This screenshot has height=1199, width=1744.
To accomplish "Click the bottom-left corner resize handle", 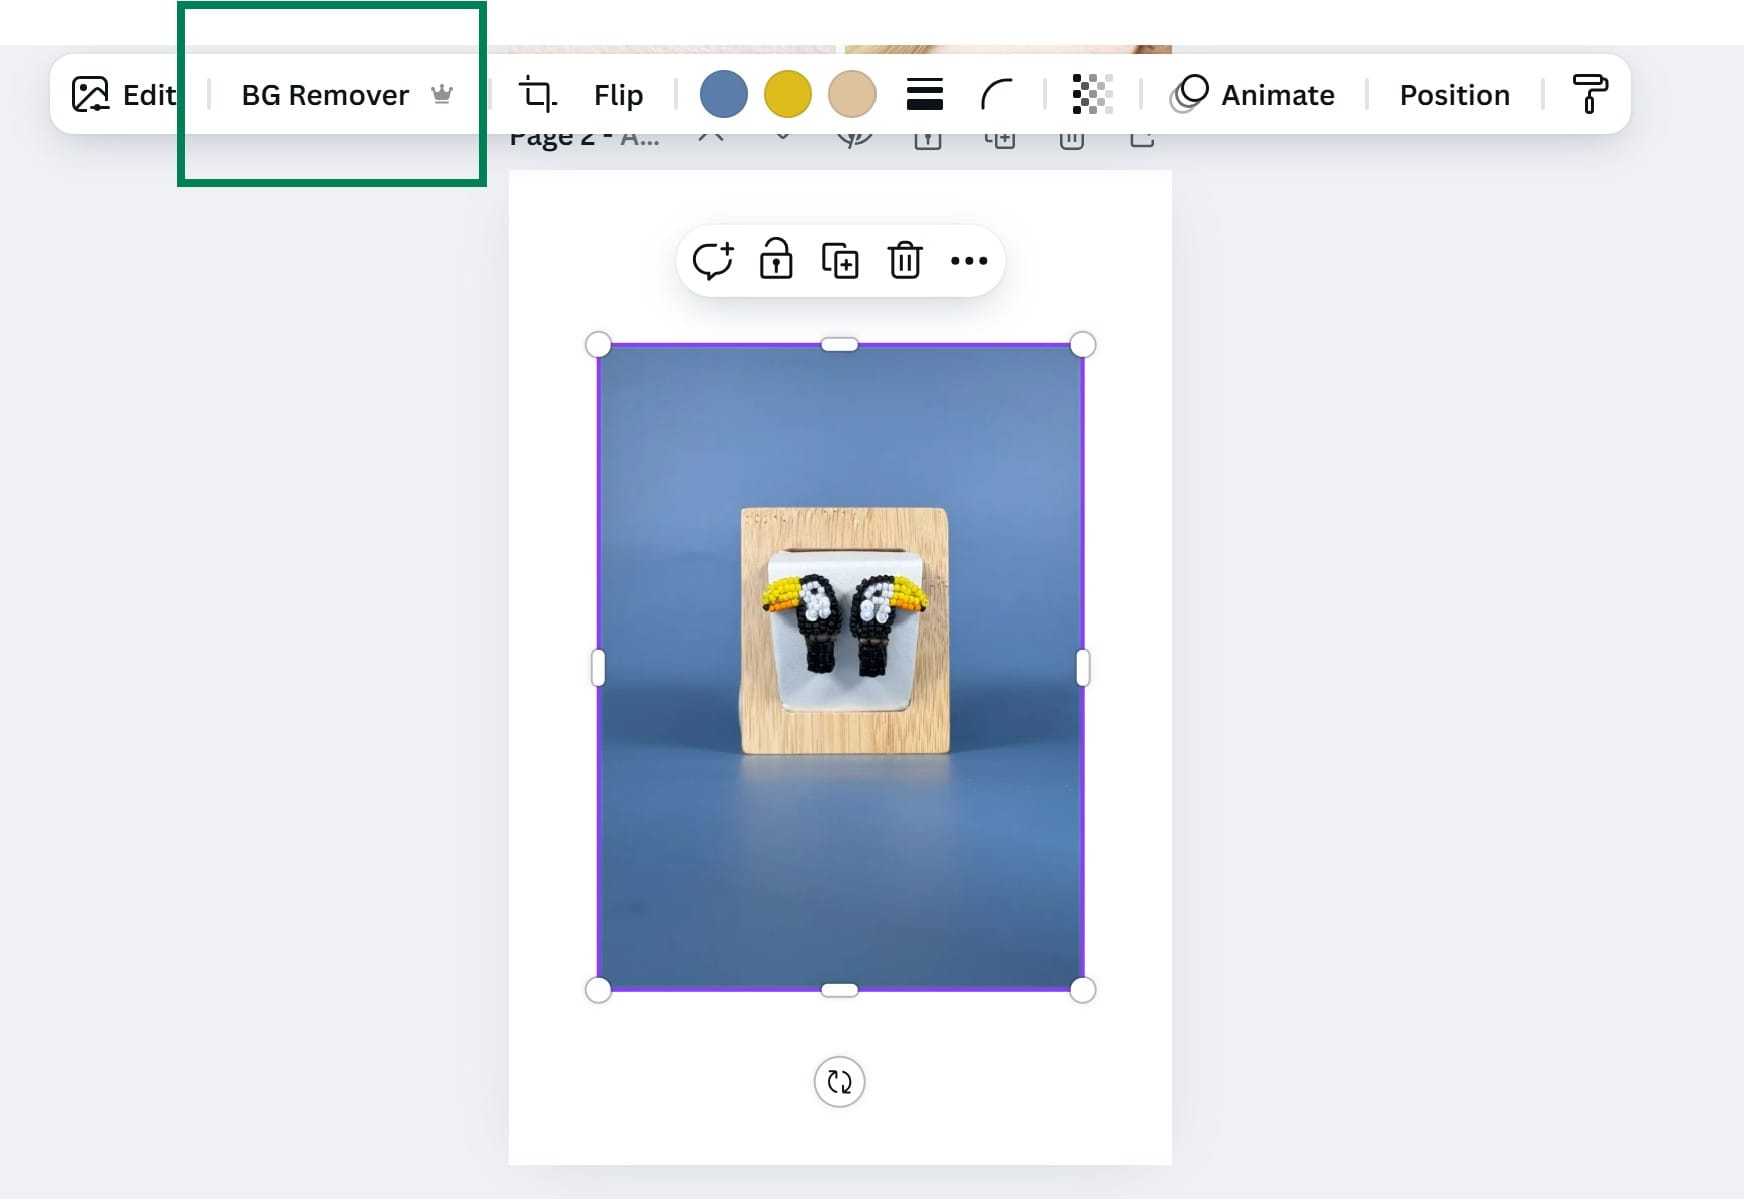I will [598, 990].
